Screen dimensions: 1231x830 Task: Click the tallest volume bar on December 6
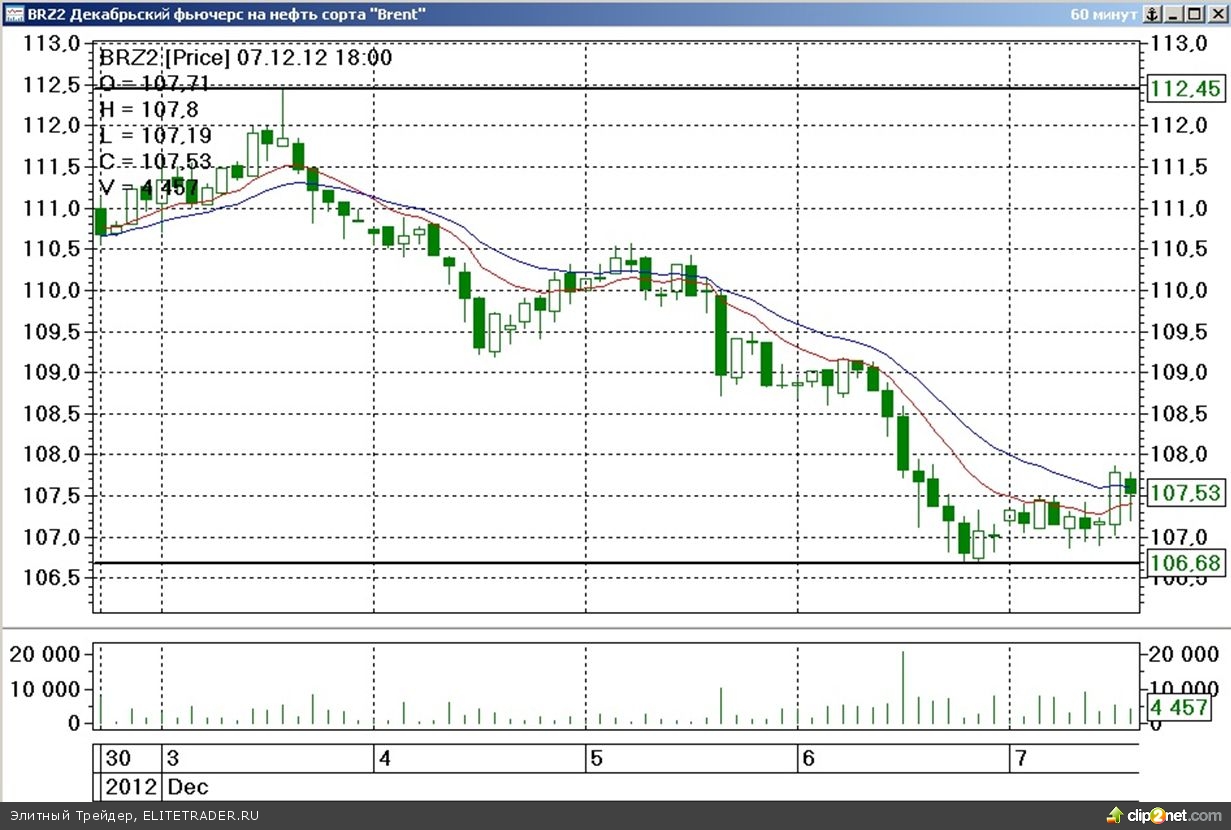[x=903, y=690]
